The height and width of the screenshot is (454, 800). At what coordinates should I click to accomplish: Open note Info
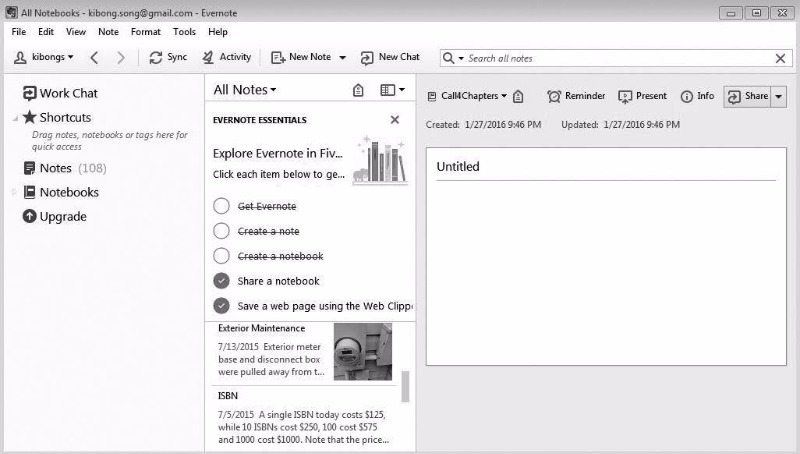pyautogui.click(x=697, y=96)
